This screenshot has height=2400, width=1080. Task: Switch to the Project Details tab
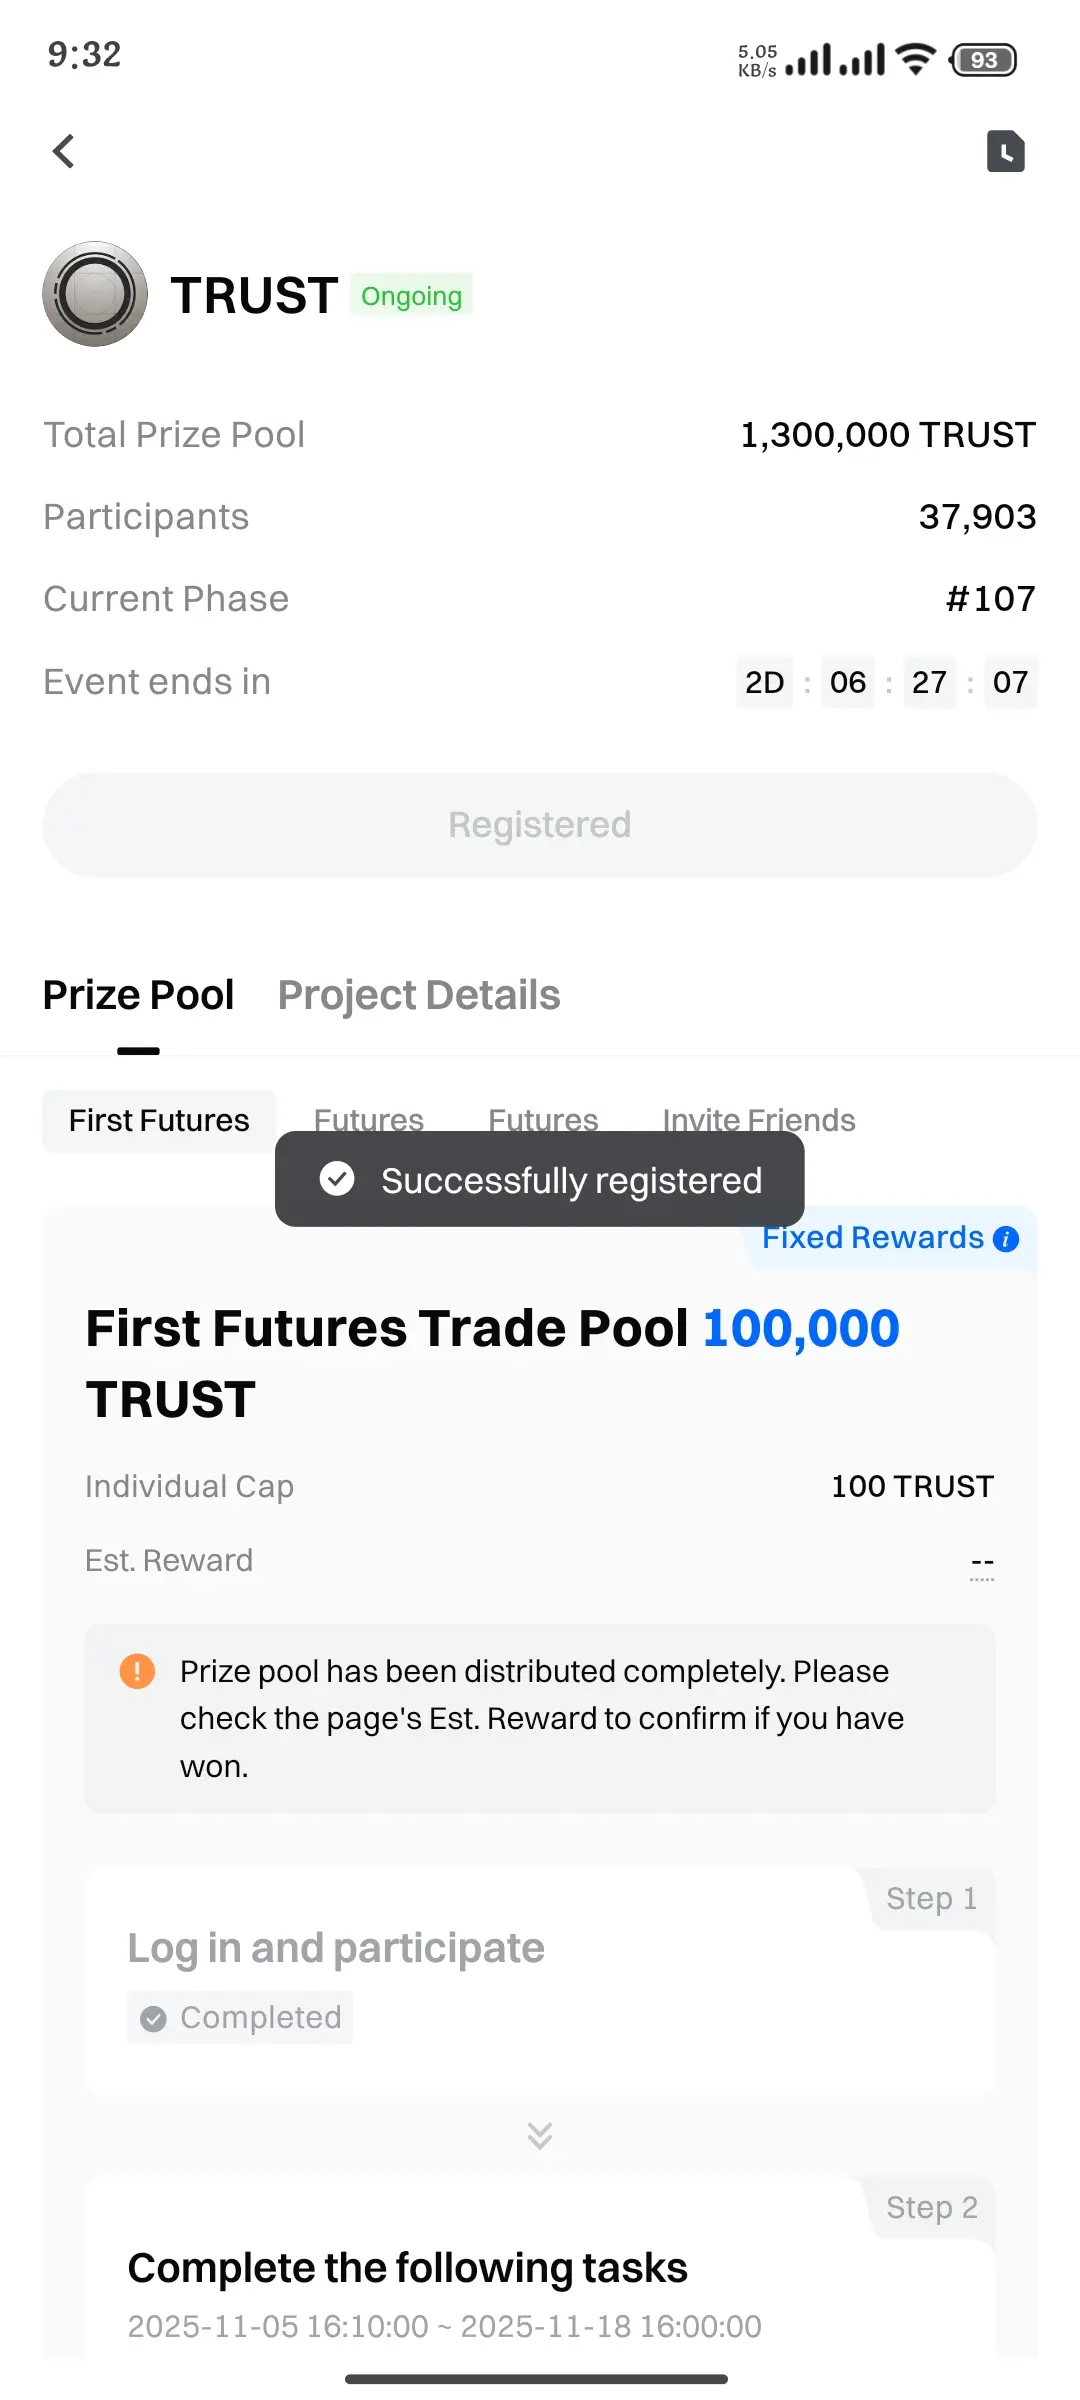(419, 995)
